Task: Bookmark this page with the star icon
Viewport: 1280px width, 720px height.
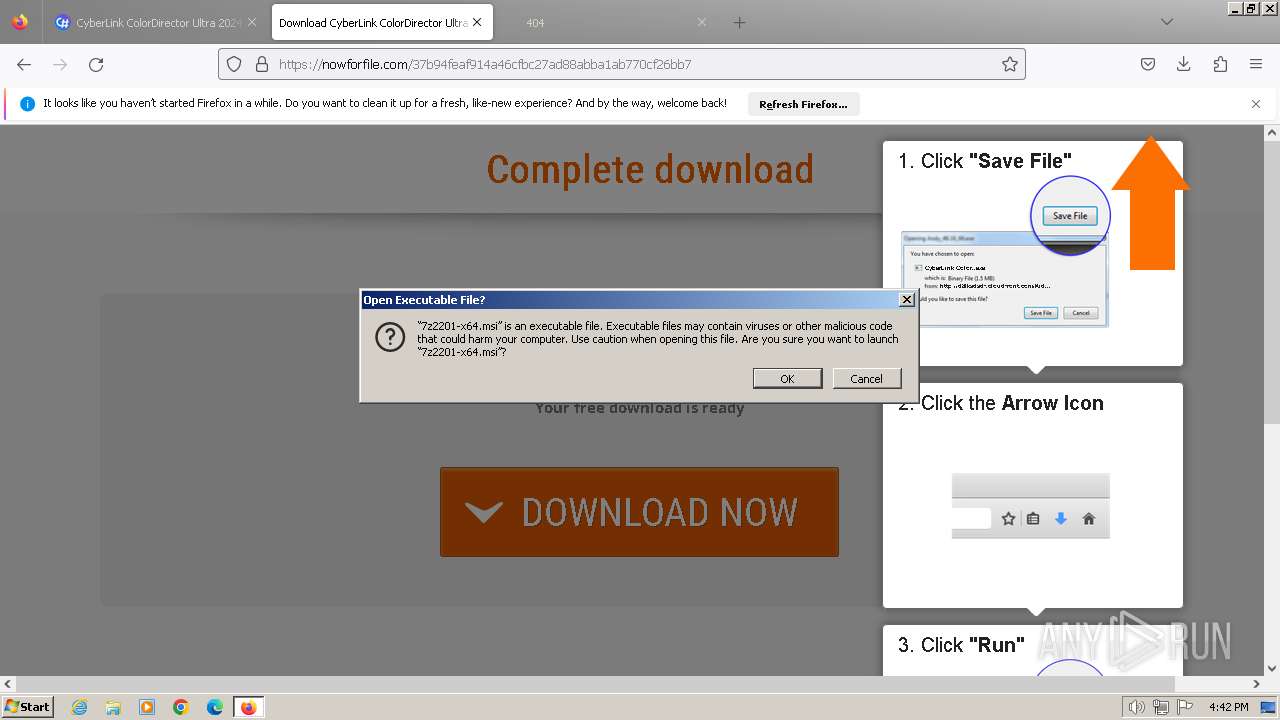Action: (1010, 64)
